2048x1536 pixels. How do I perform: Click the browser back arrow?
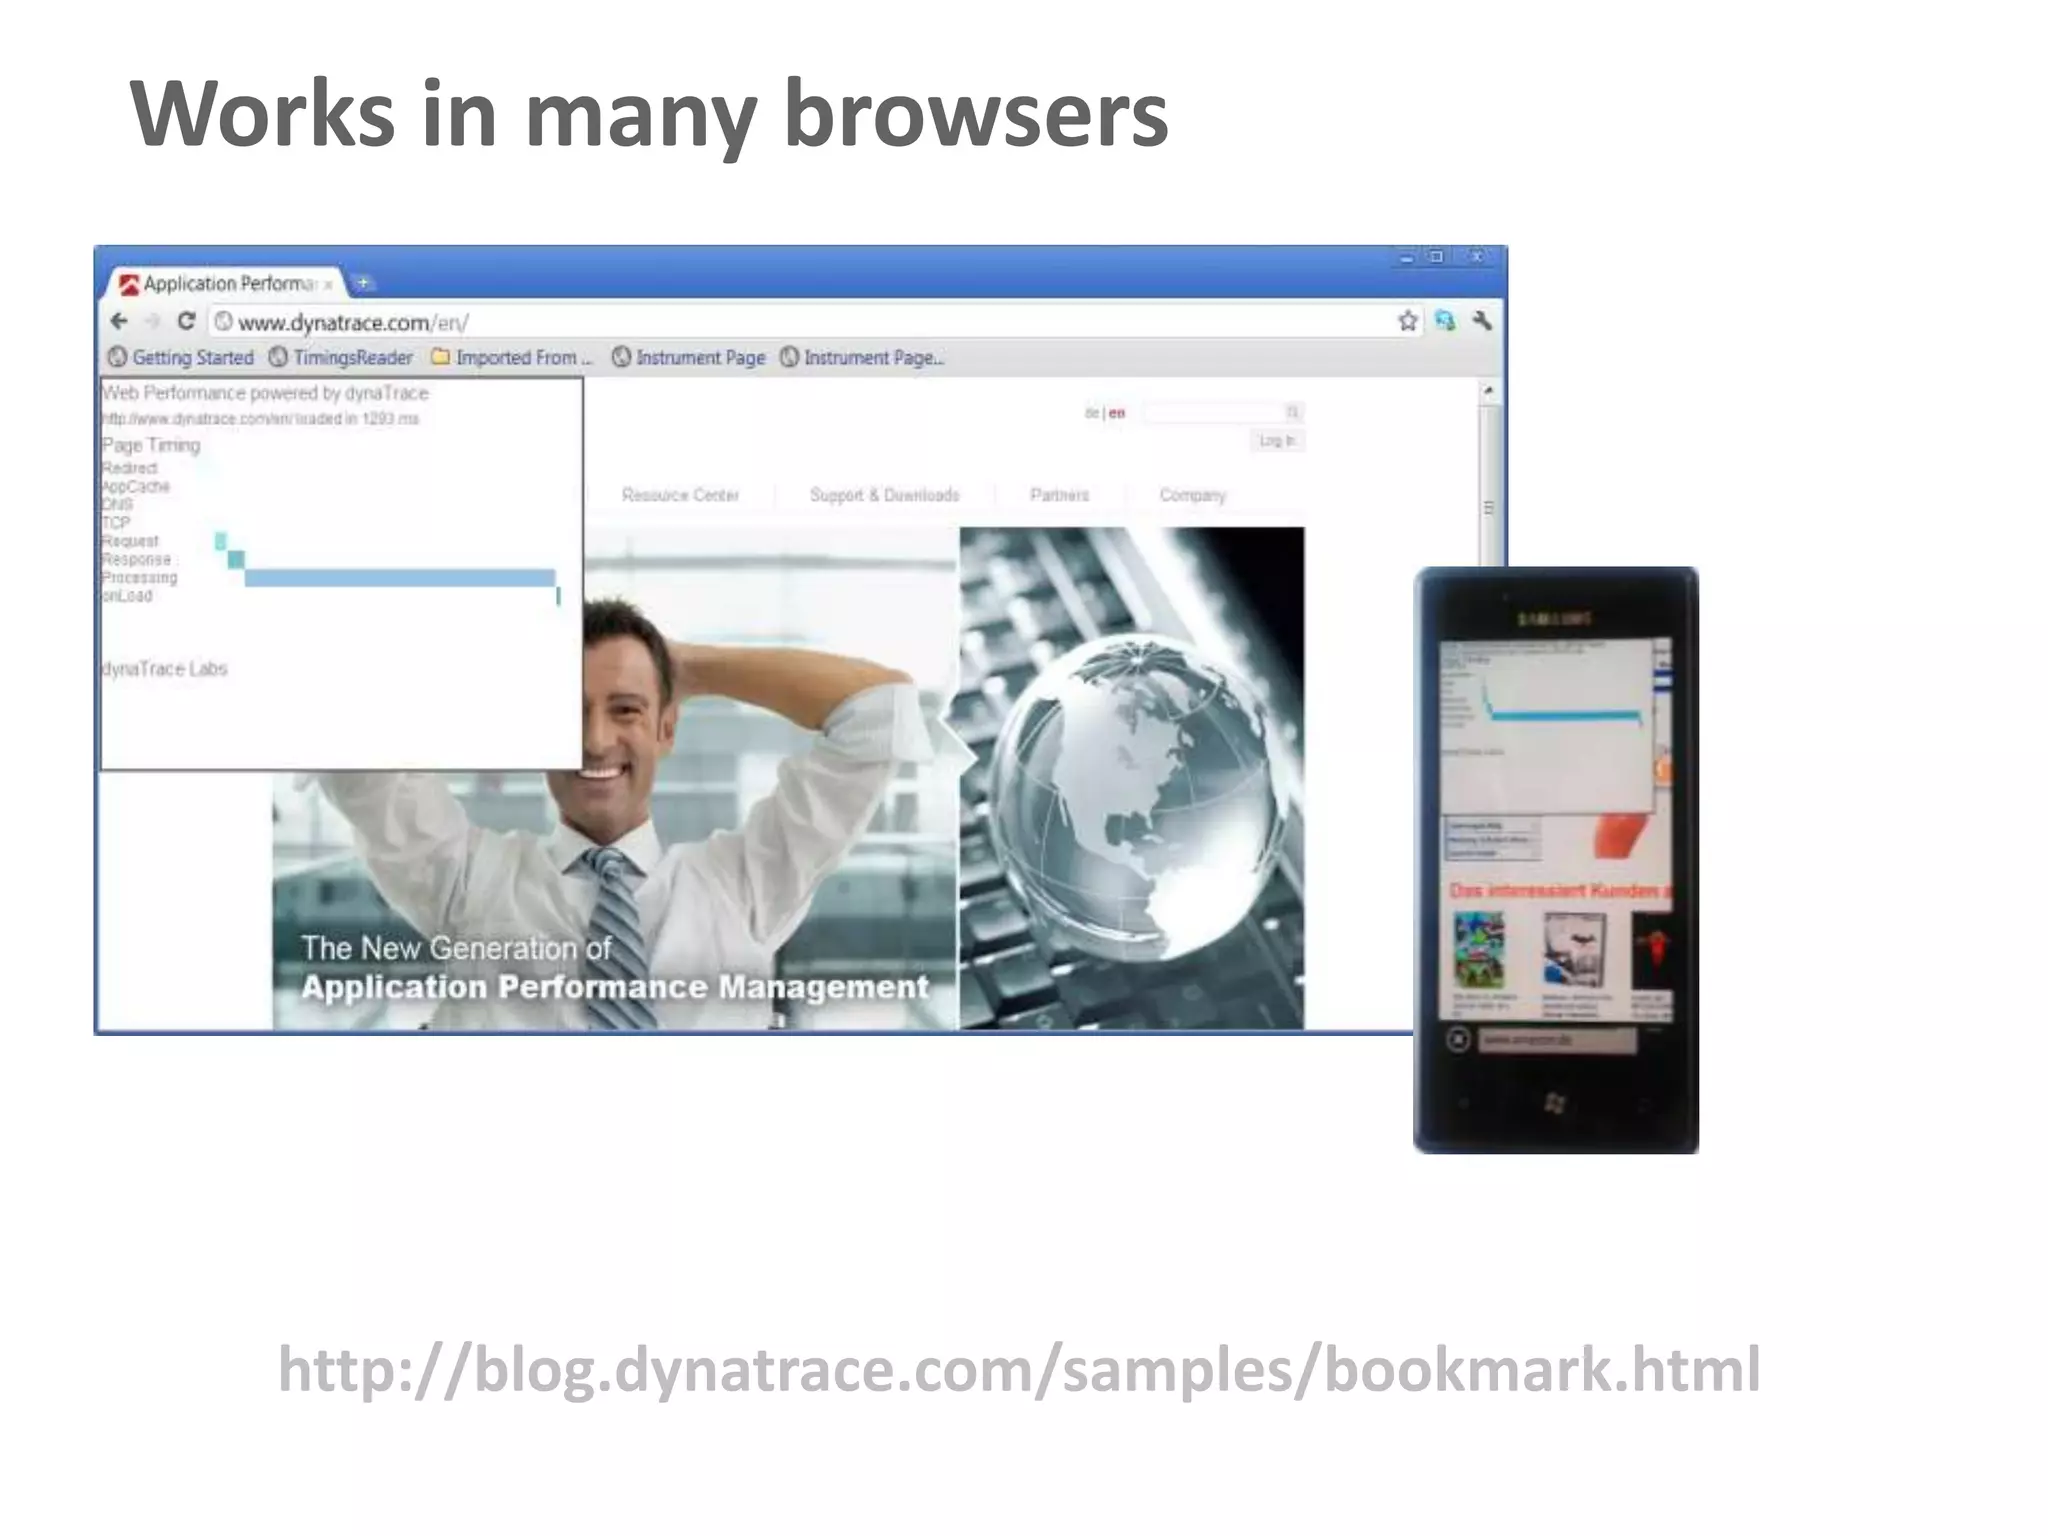tap(119, 321)
